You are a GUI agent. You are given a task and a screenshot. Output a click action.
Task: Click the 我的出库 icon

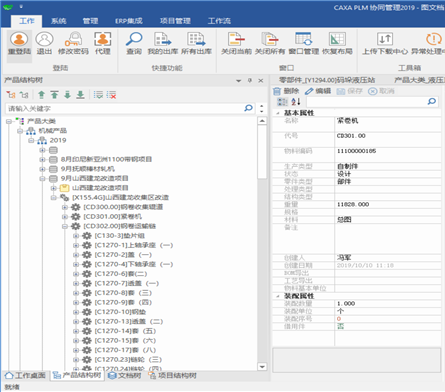(163, 43)
